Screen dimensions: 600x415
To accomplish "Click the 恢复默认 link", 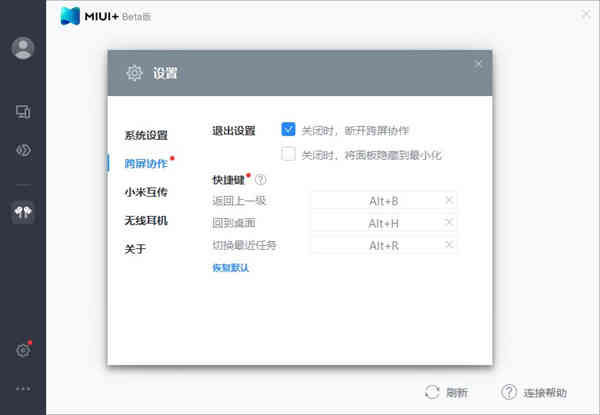I will tap(231, 268).
